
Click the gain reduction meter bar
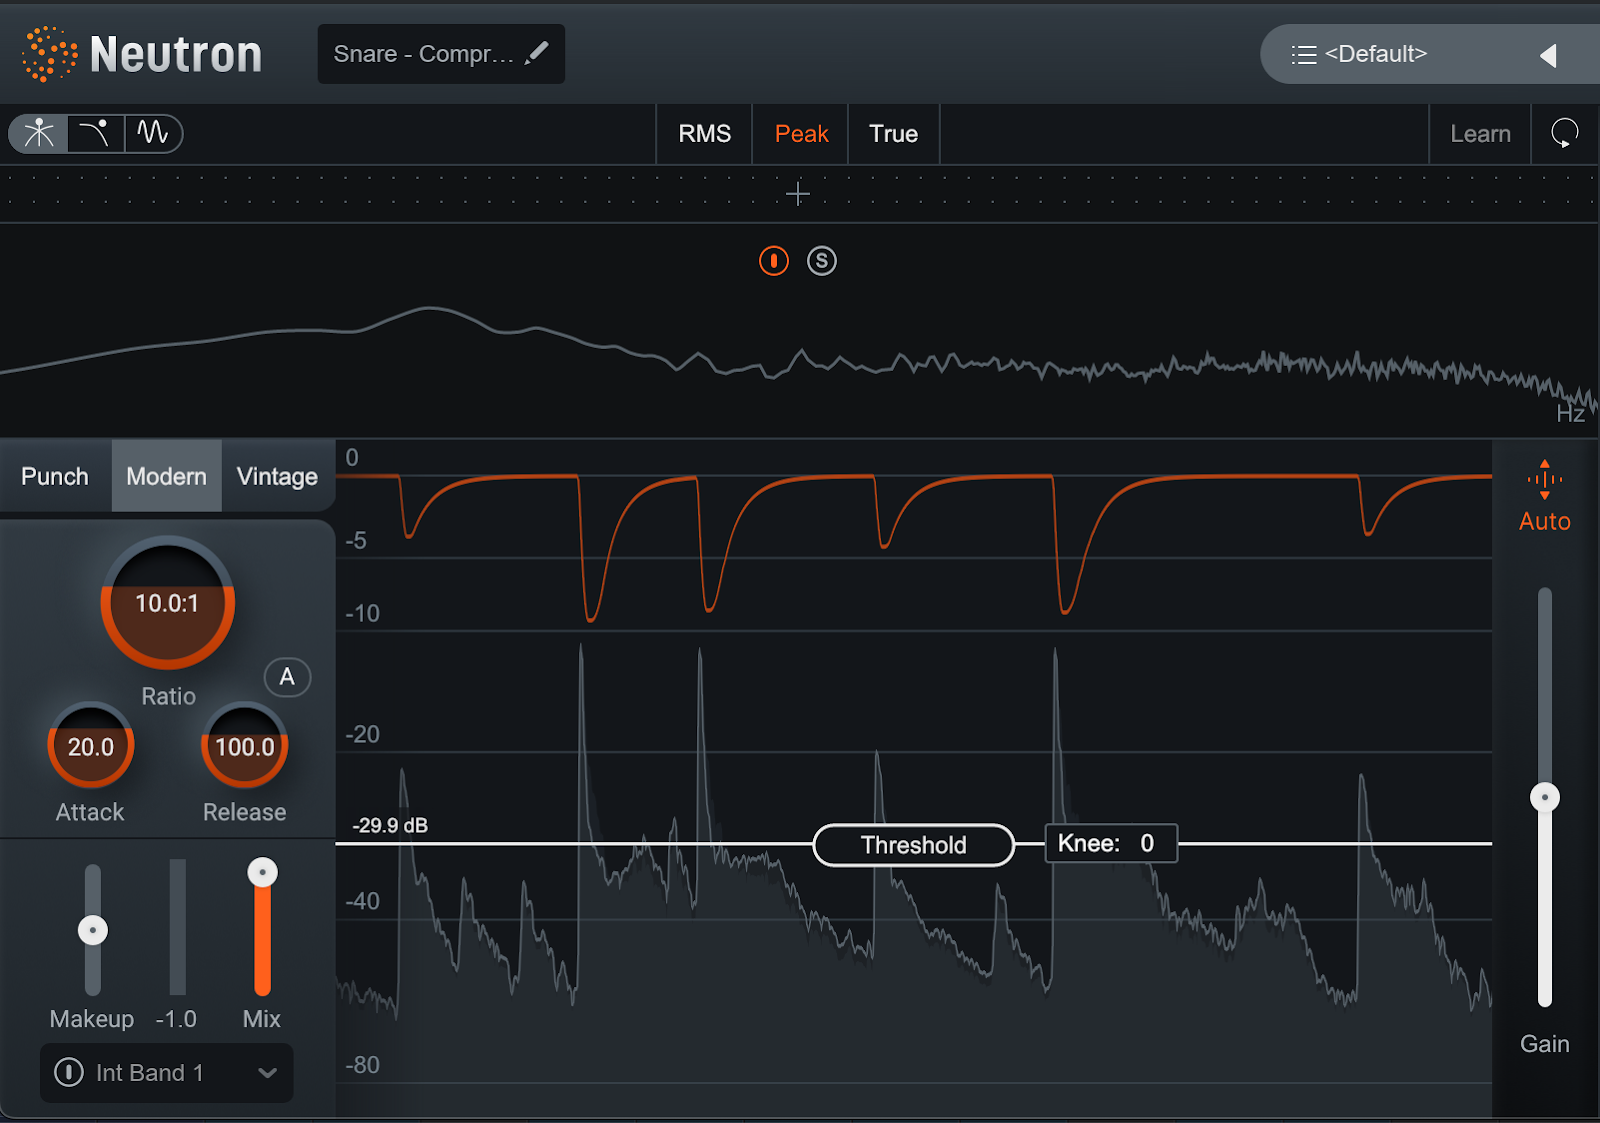point(177,927)
